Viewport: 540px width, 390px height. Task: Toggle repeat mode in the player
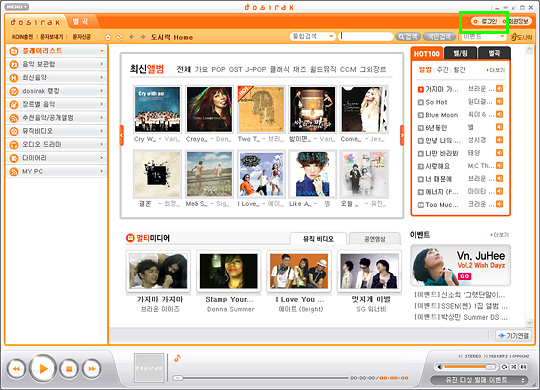pyautogui.click(x=505, y=367)
